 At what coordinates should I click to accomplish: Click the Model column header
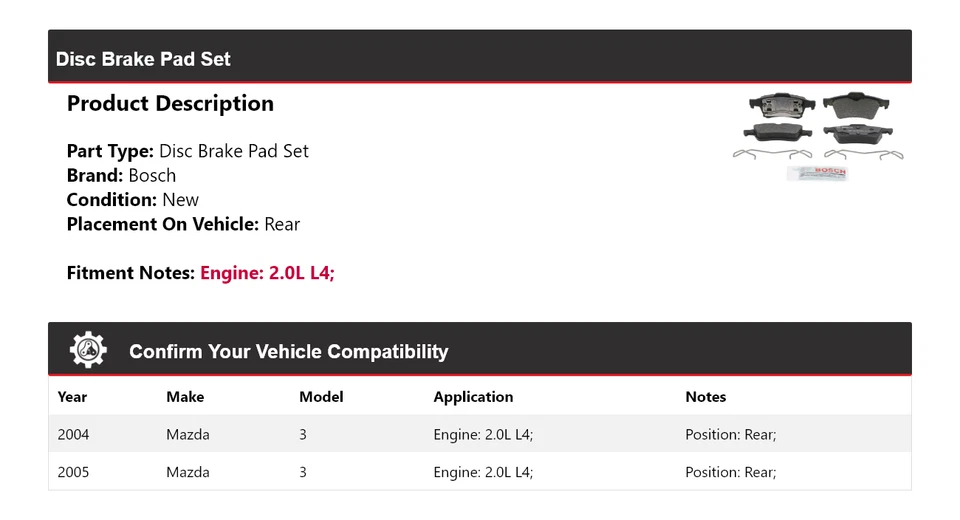(321, 397)
